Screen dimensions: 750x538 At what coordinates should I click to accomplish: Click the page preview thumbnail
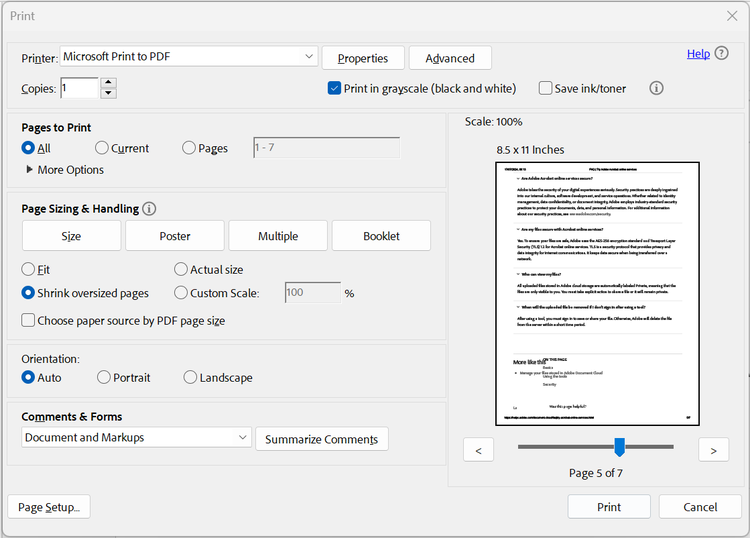pos(597,294)
